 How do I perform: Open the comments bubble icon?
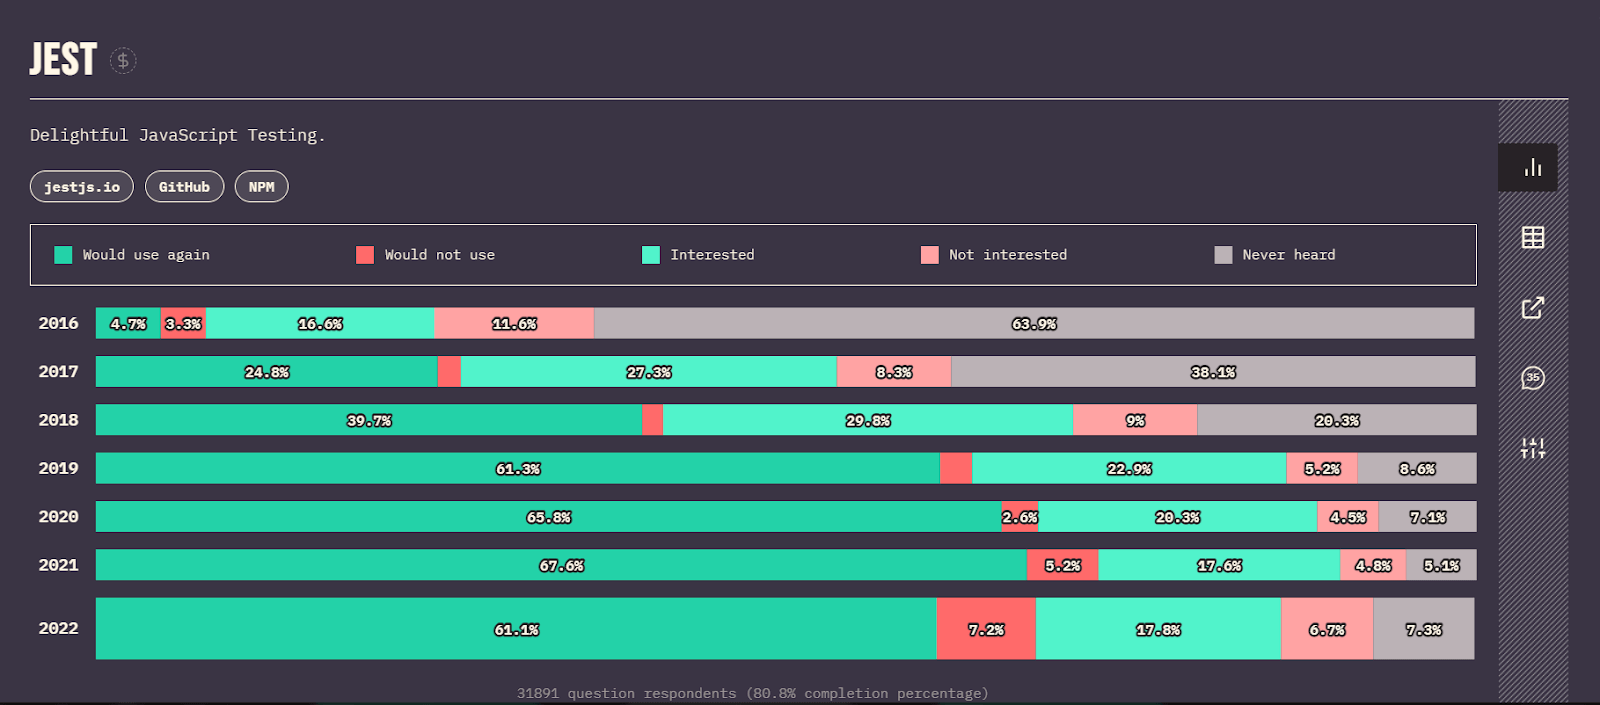(1532, 378)
